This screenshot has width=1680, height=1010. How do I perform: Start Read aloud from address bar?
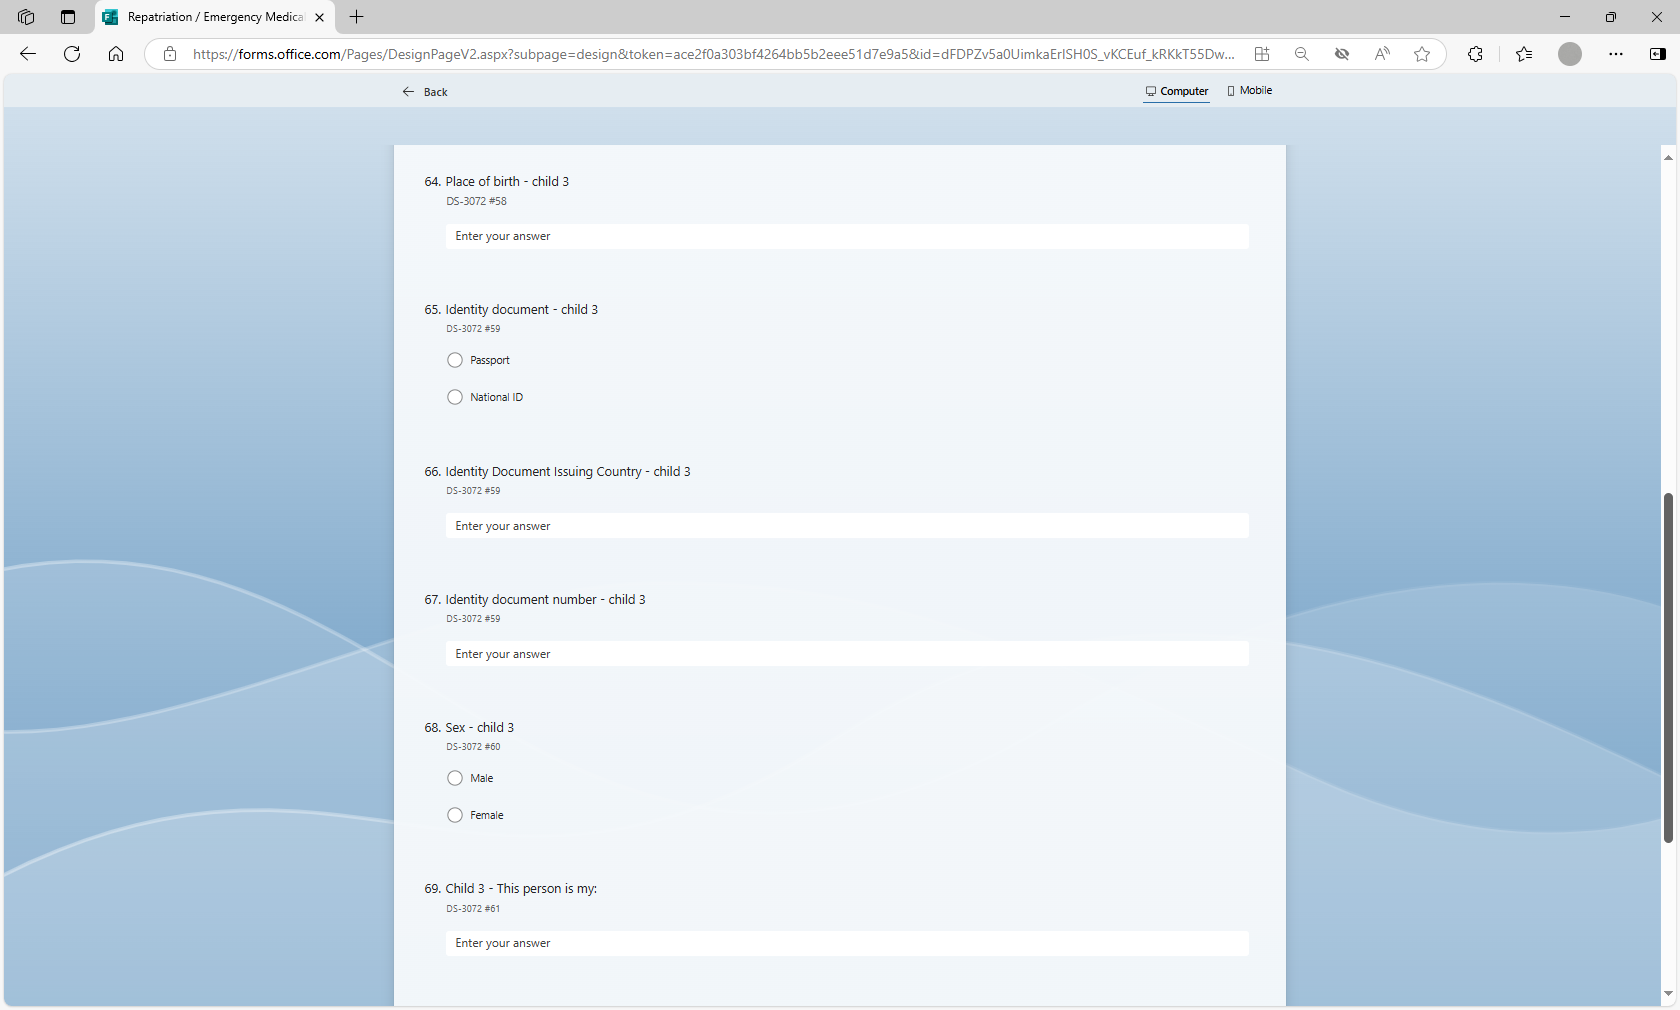coord(1382,54)
